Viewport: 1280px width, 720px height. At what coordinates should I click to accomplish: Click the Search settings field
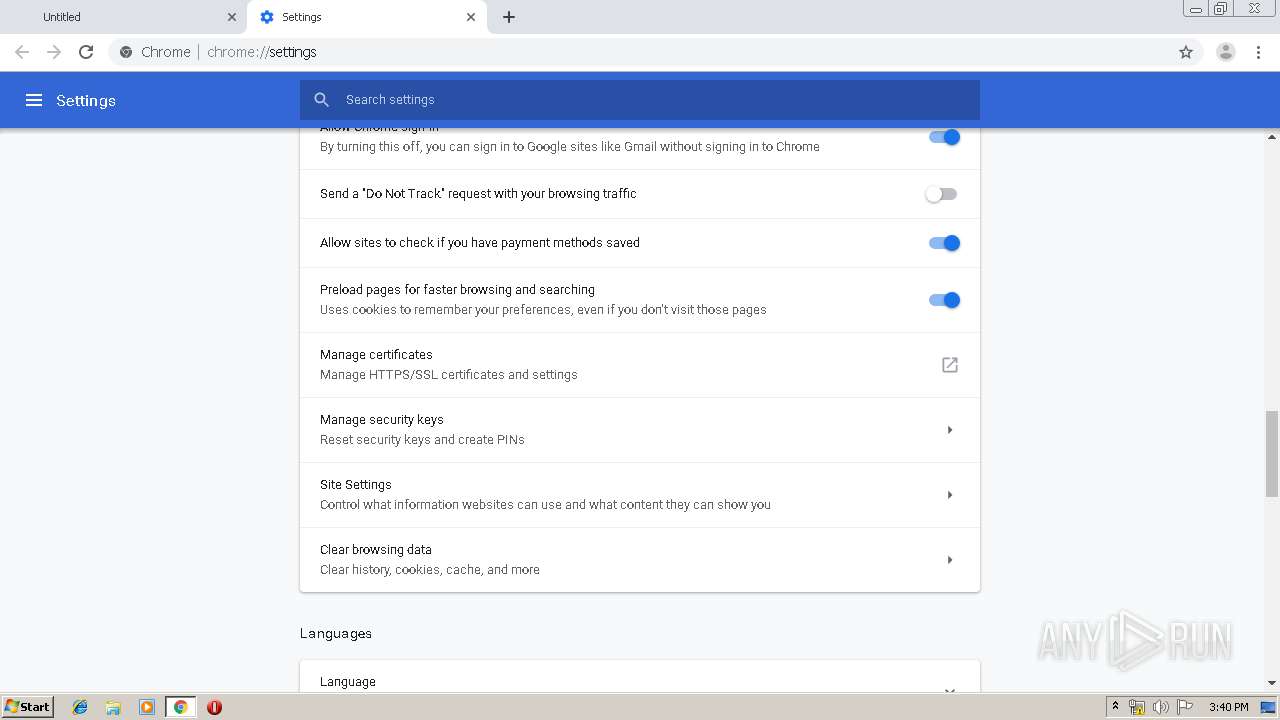click(x=640, y=100)
